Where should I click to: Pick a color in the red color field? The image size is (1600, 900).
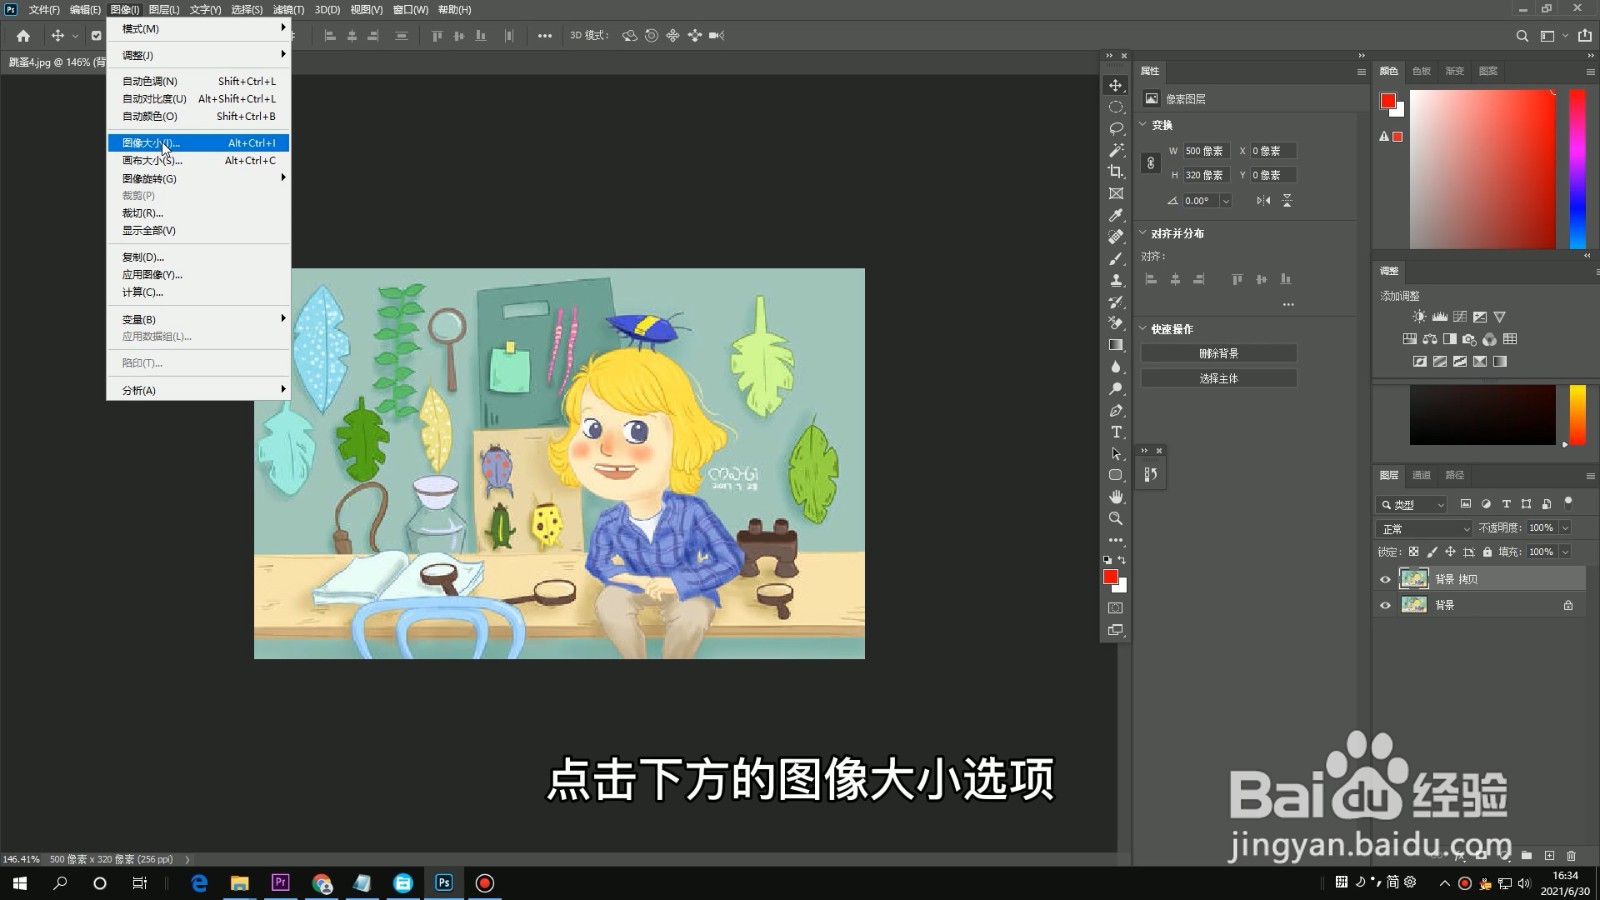point(1483,169)
